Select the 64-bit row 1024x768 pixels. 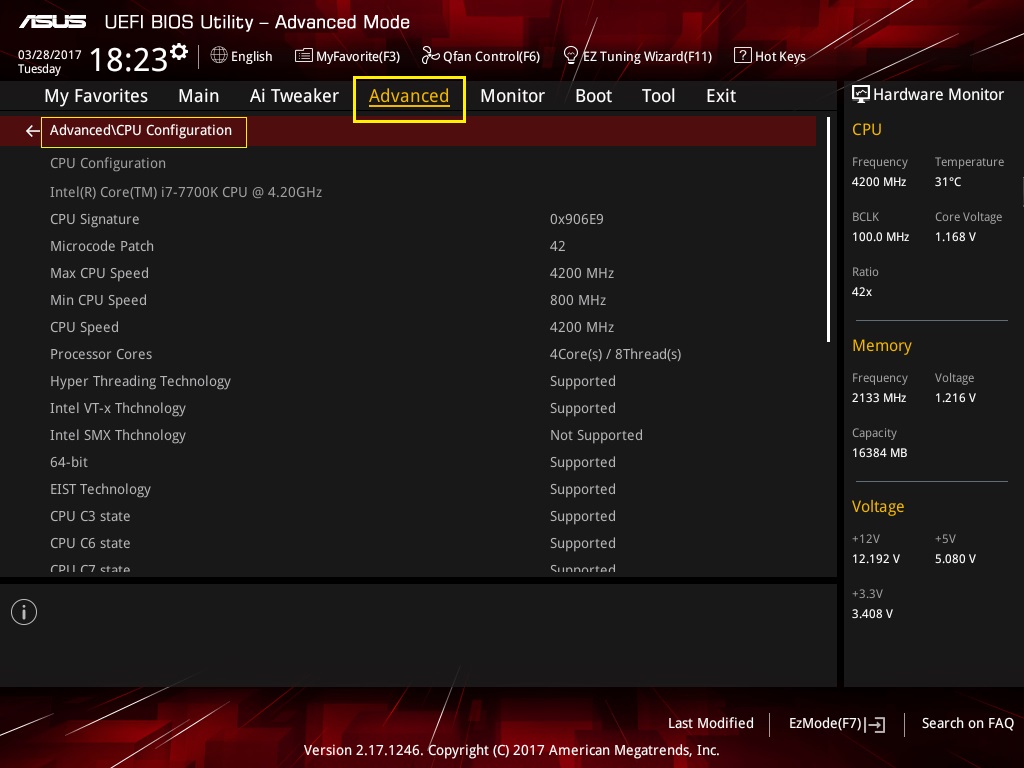tap(408, 462)
